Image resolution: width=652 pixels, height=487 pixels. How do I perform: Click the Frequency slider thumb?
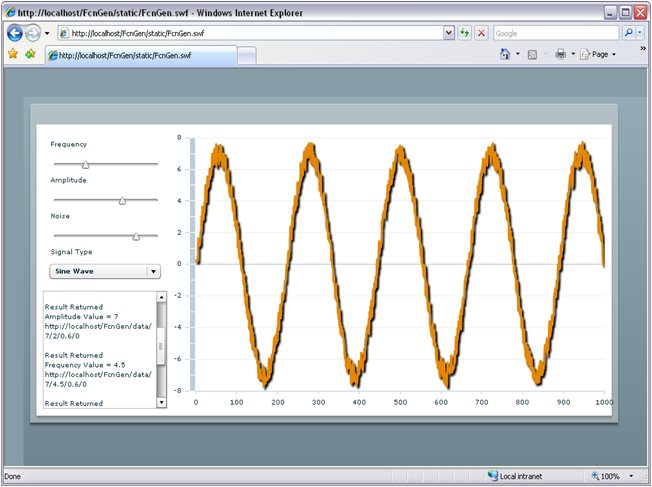85,164
